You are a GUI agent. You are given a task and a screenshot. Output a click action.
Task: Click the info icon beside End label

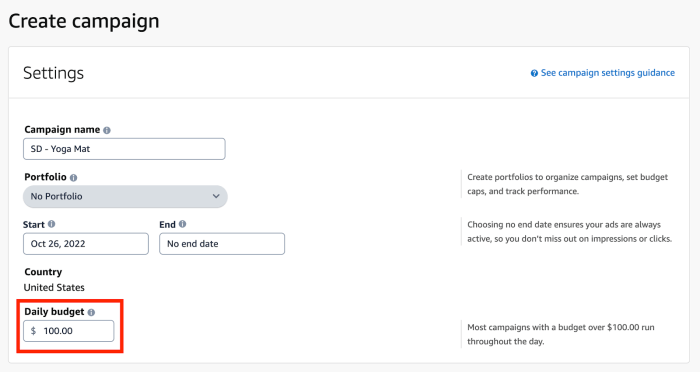[182, 224]
